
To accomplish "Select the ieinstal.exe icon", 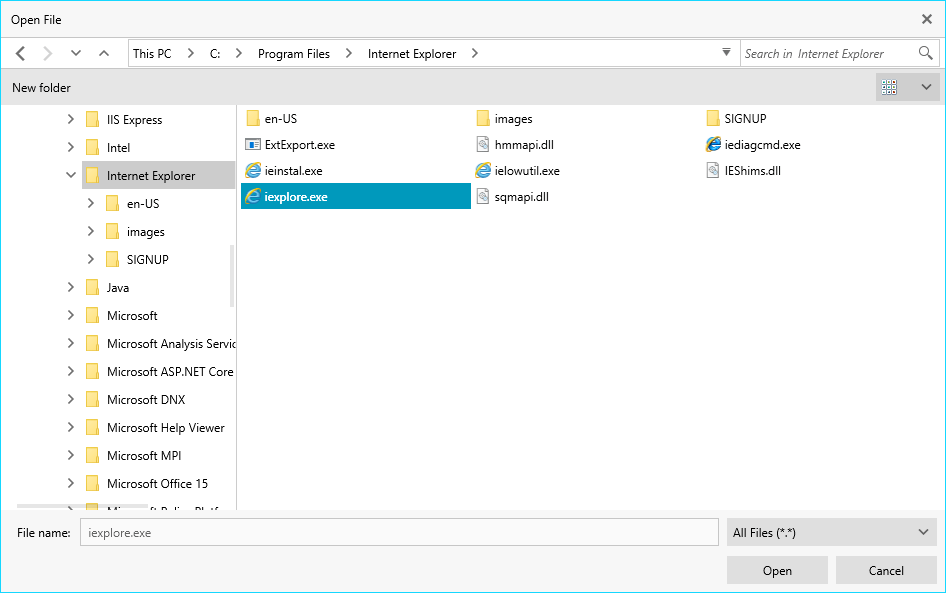I will pos(253,171).
